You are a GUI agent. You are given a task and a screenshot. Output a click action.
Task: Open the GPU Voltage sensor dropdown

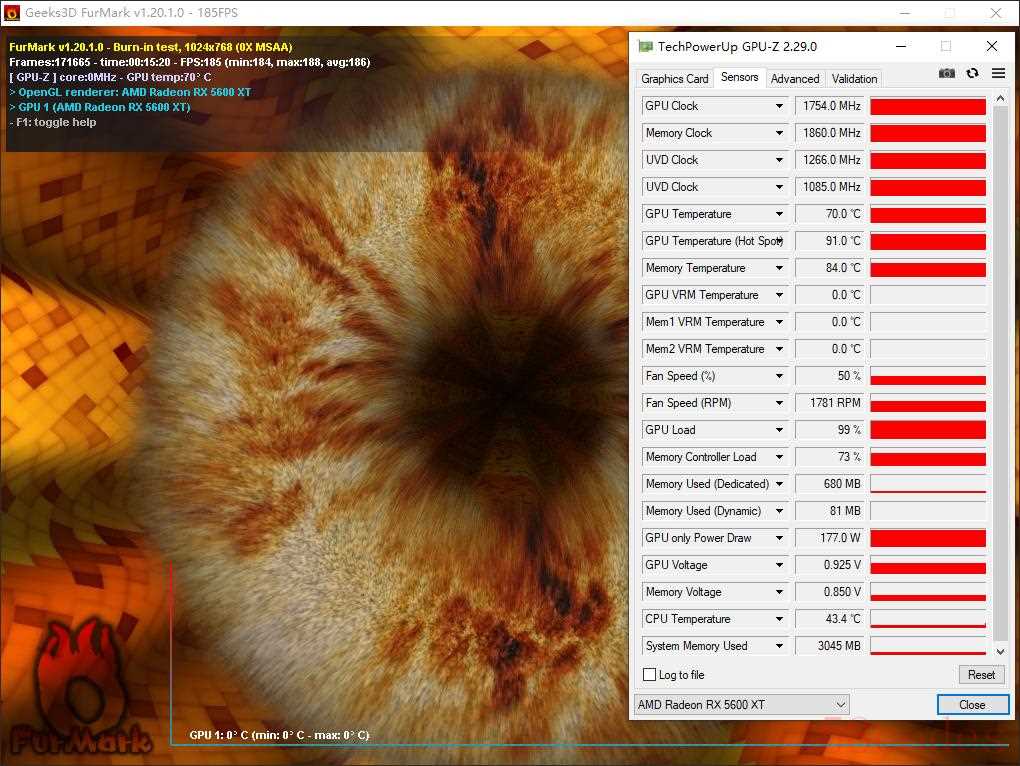[779, 565]
